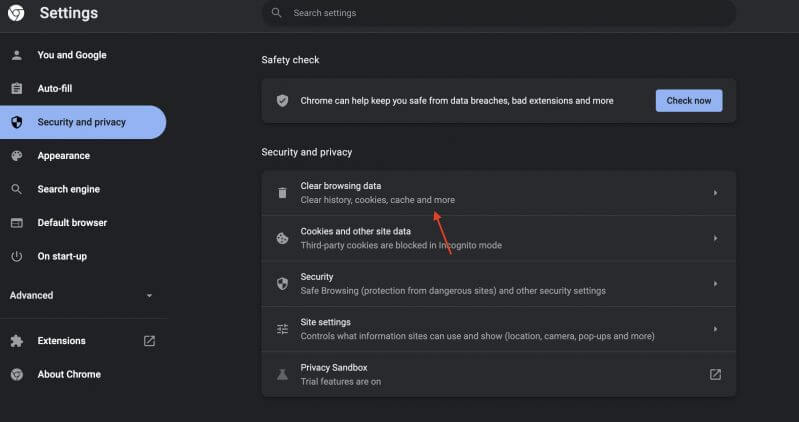Click the Site settings title
Viewport: 799px width, 422px height.
[x=326, y=322]
